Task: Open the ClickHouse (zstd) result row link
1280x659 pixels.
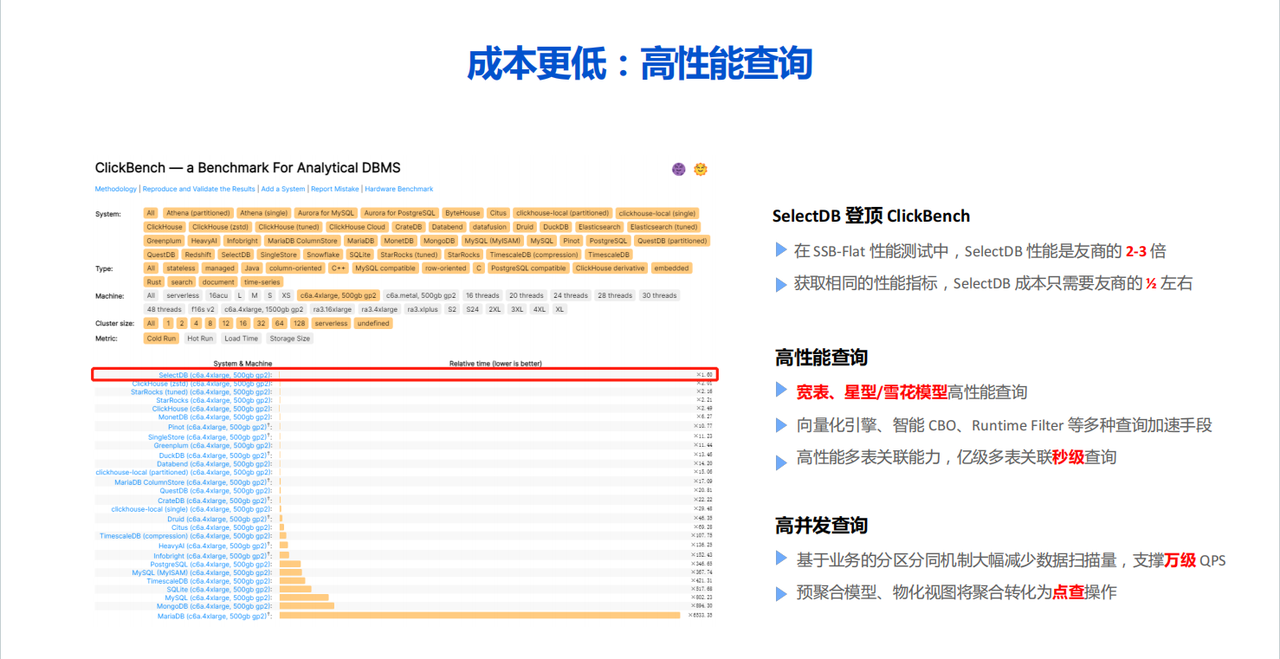Action: pos(201,383)
